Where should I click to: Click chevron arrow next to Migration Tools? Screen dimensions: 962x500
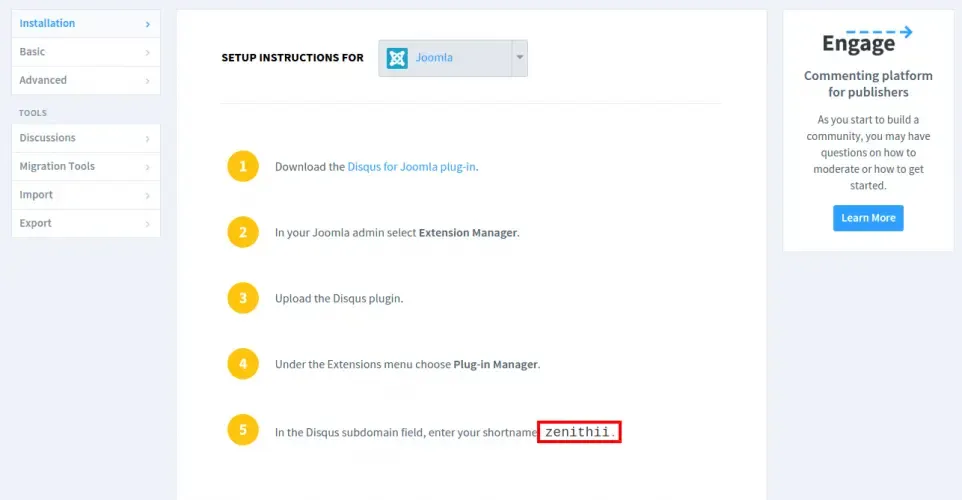147,167
